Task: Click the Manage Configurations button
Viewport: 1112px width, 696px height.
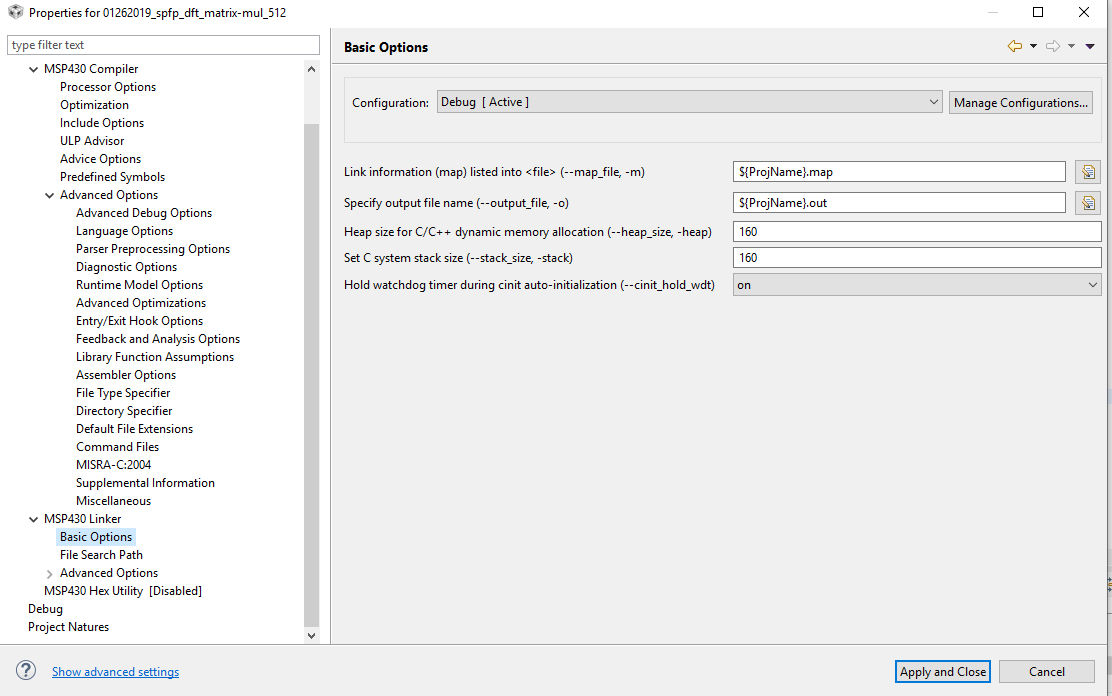Action: click(1020, 101)
